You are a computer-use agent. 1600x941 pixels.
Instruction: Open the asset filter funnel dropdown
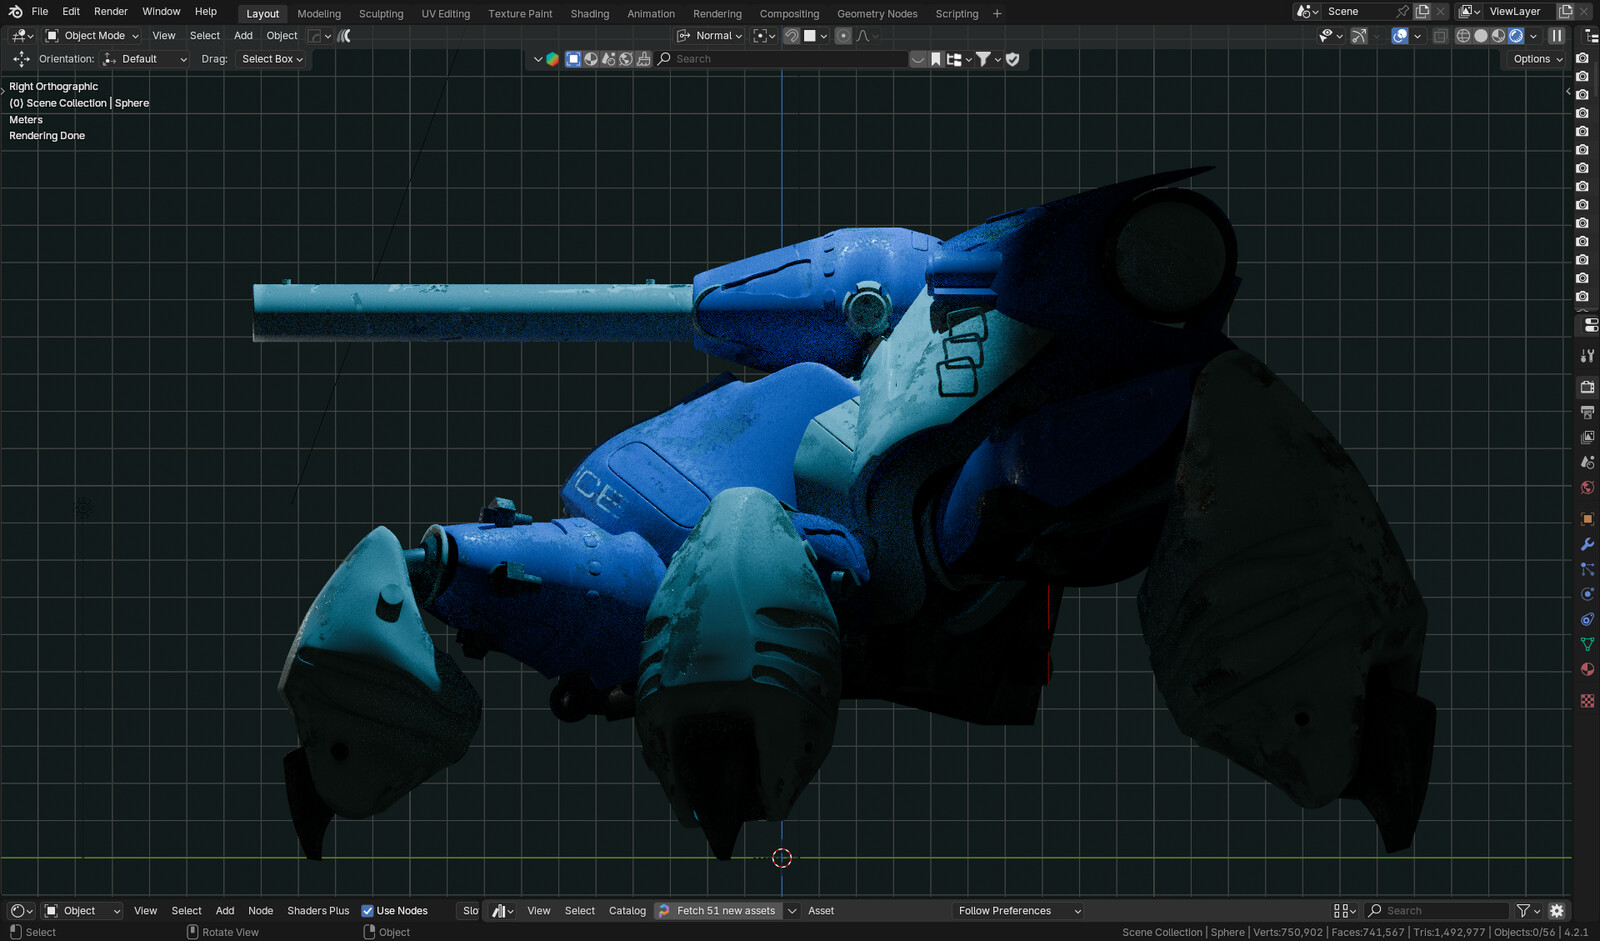(x=1528, y=911)
